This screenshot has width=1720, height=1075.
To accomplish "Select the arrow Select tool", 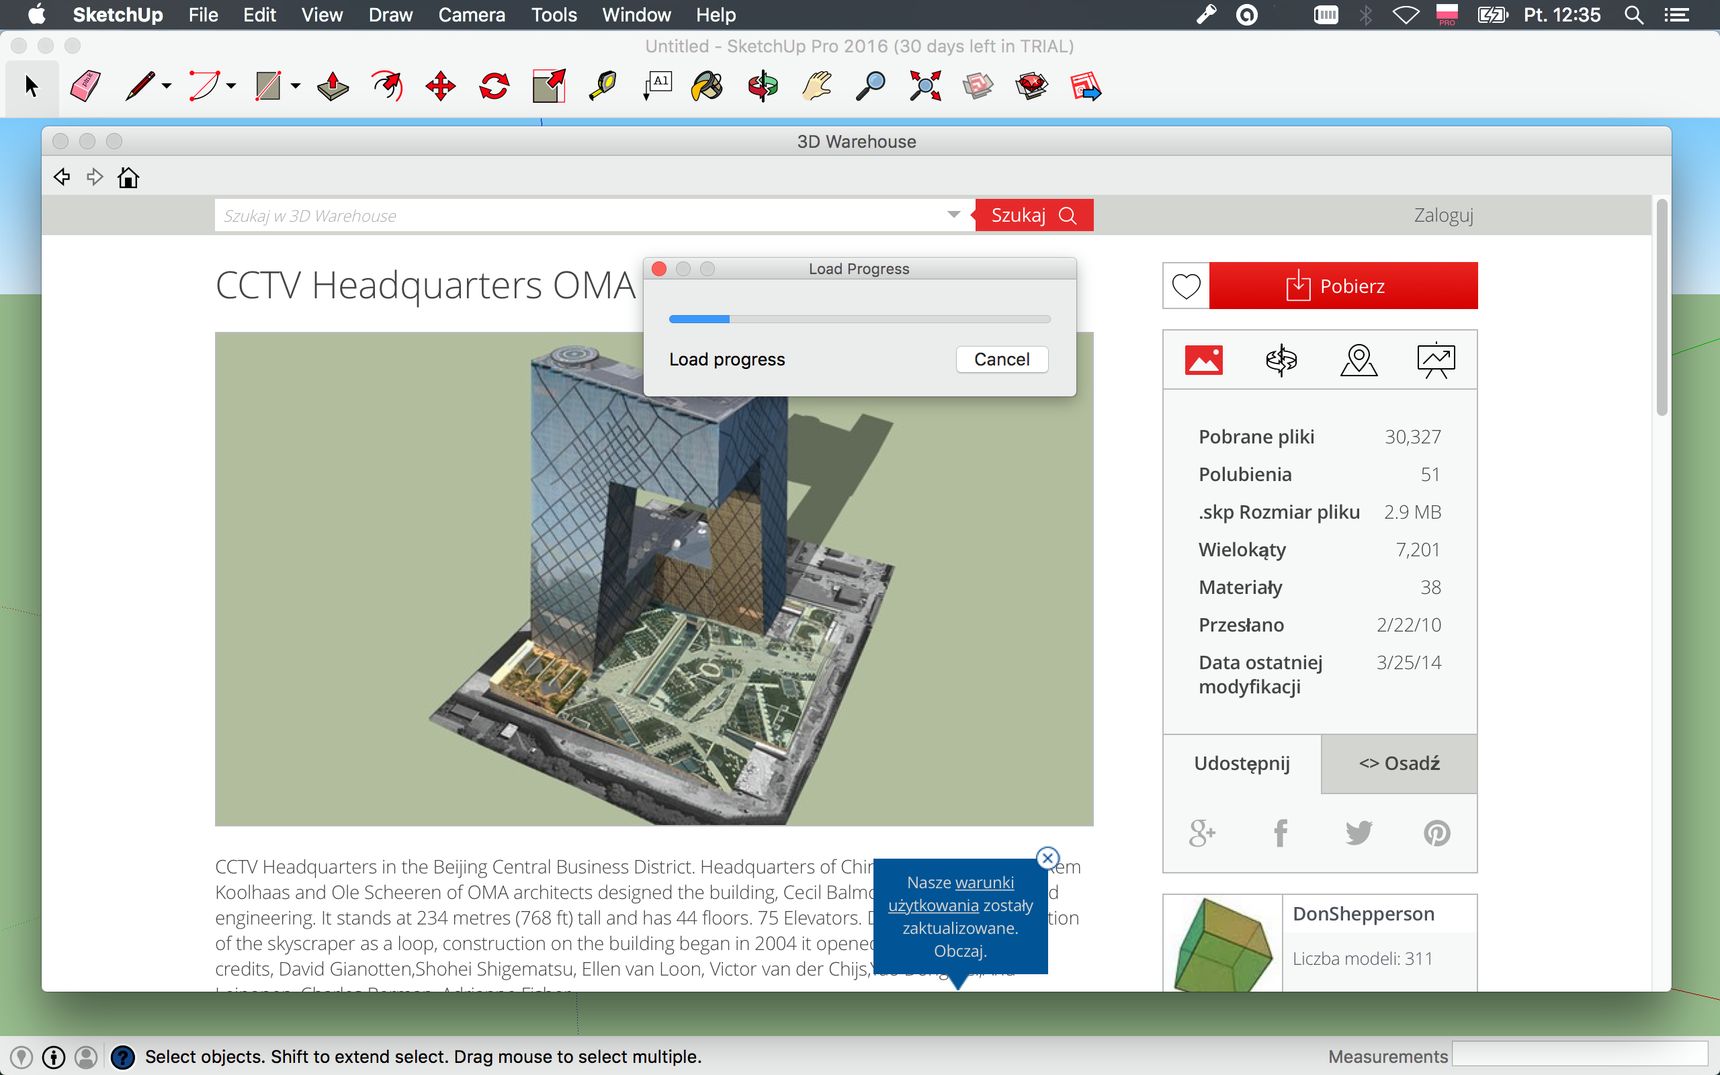I will pos(31,87).
